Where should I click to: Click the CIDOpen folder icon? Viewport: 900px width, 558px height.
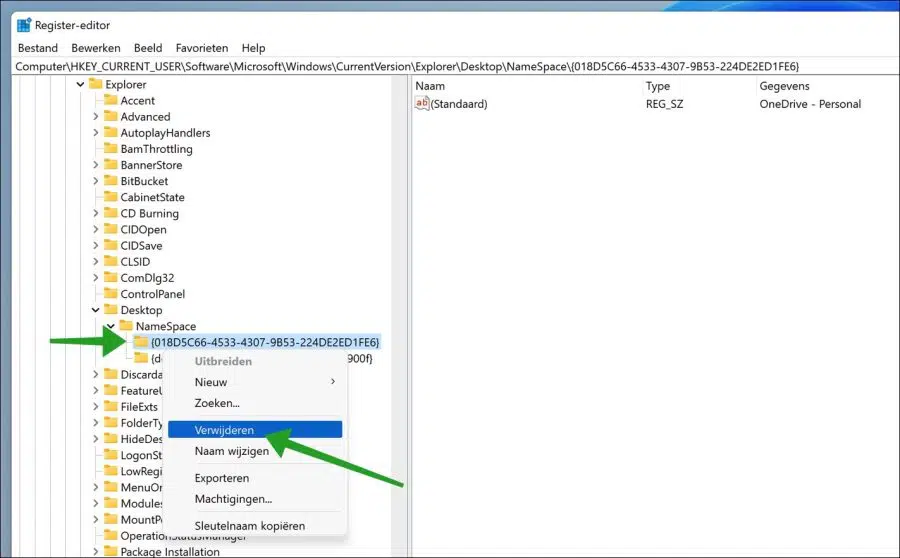(x=111, y=228)
